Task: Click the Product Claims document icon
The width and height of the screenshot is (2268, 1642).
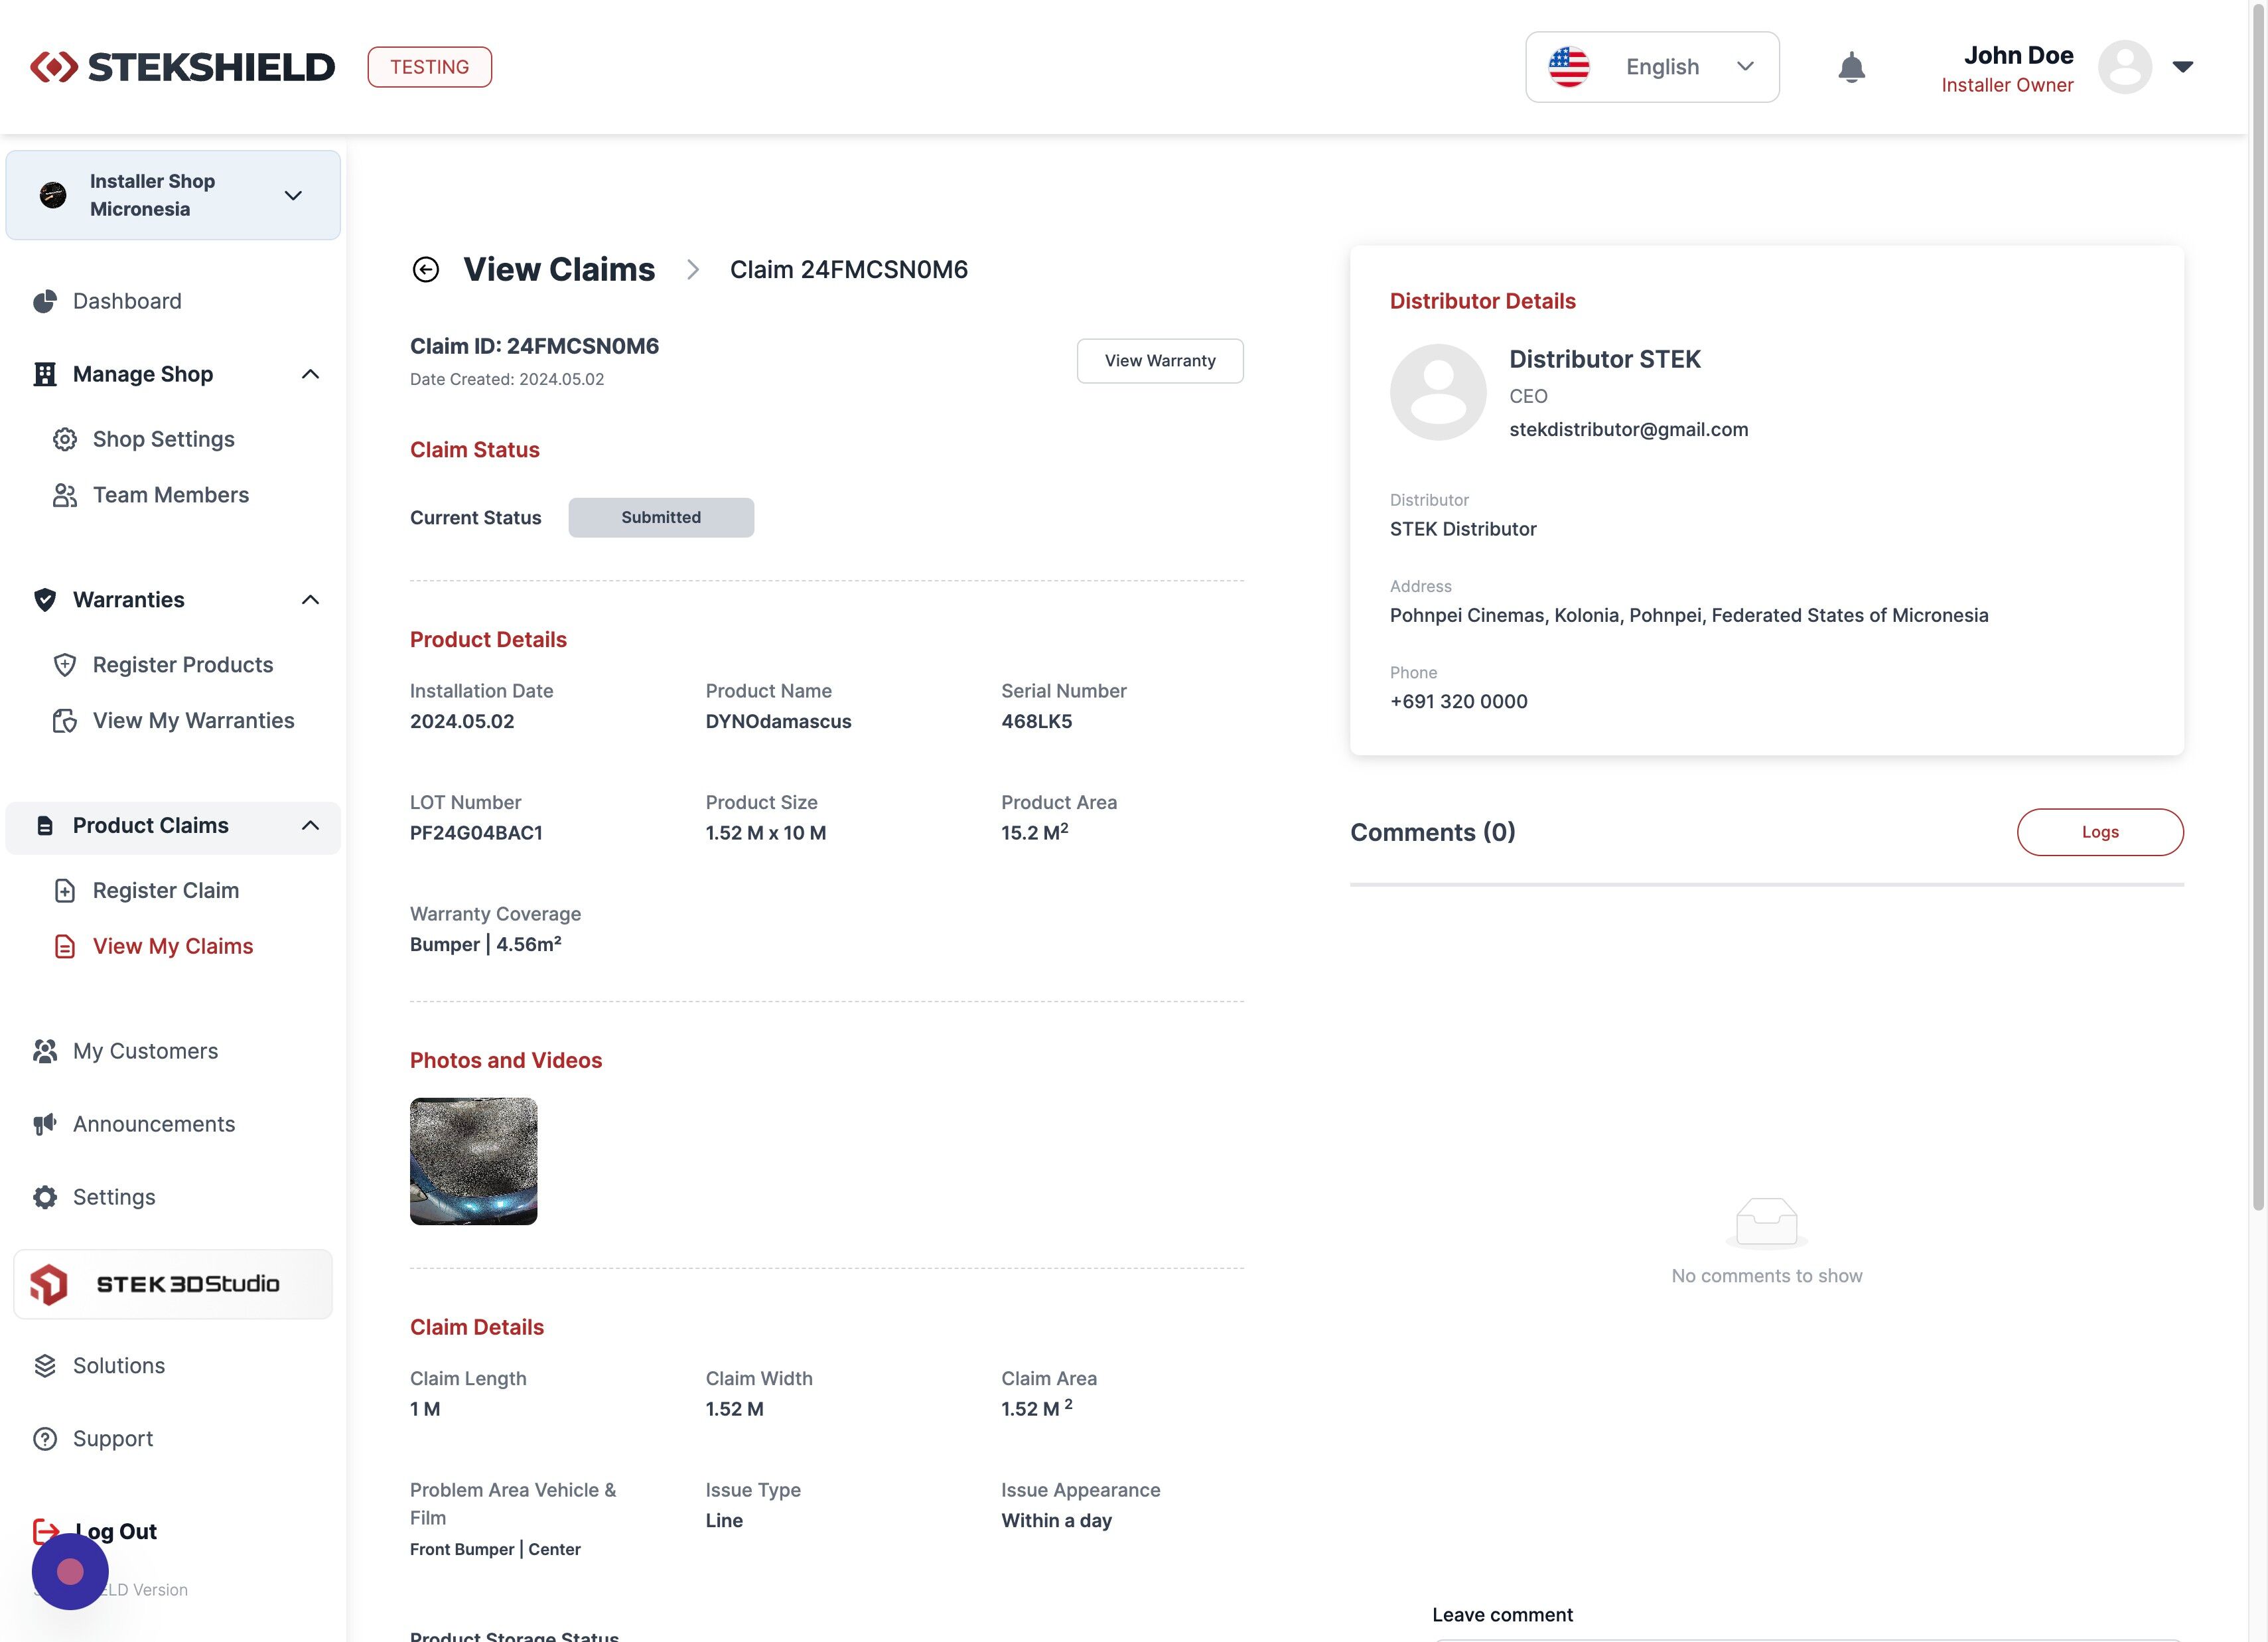Action: click(x=45, y=826)
